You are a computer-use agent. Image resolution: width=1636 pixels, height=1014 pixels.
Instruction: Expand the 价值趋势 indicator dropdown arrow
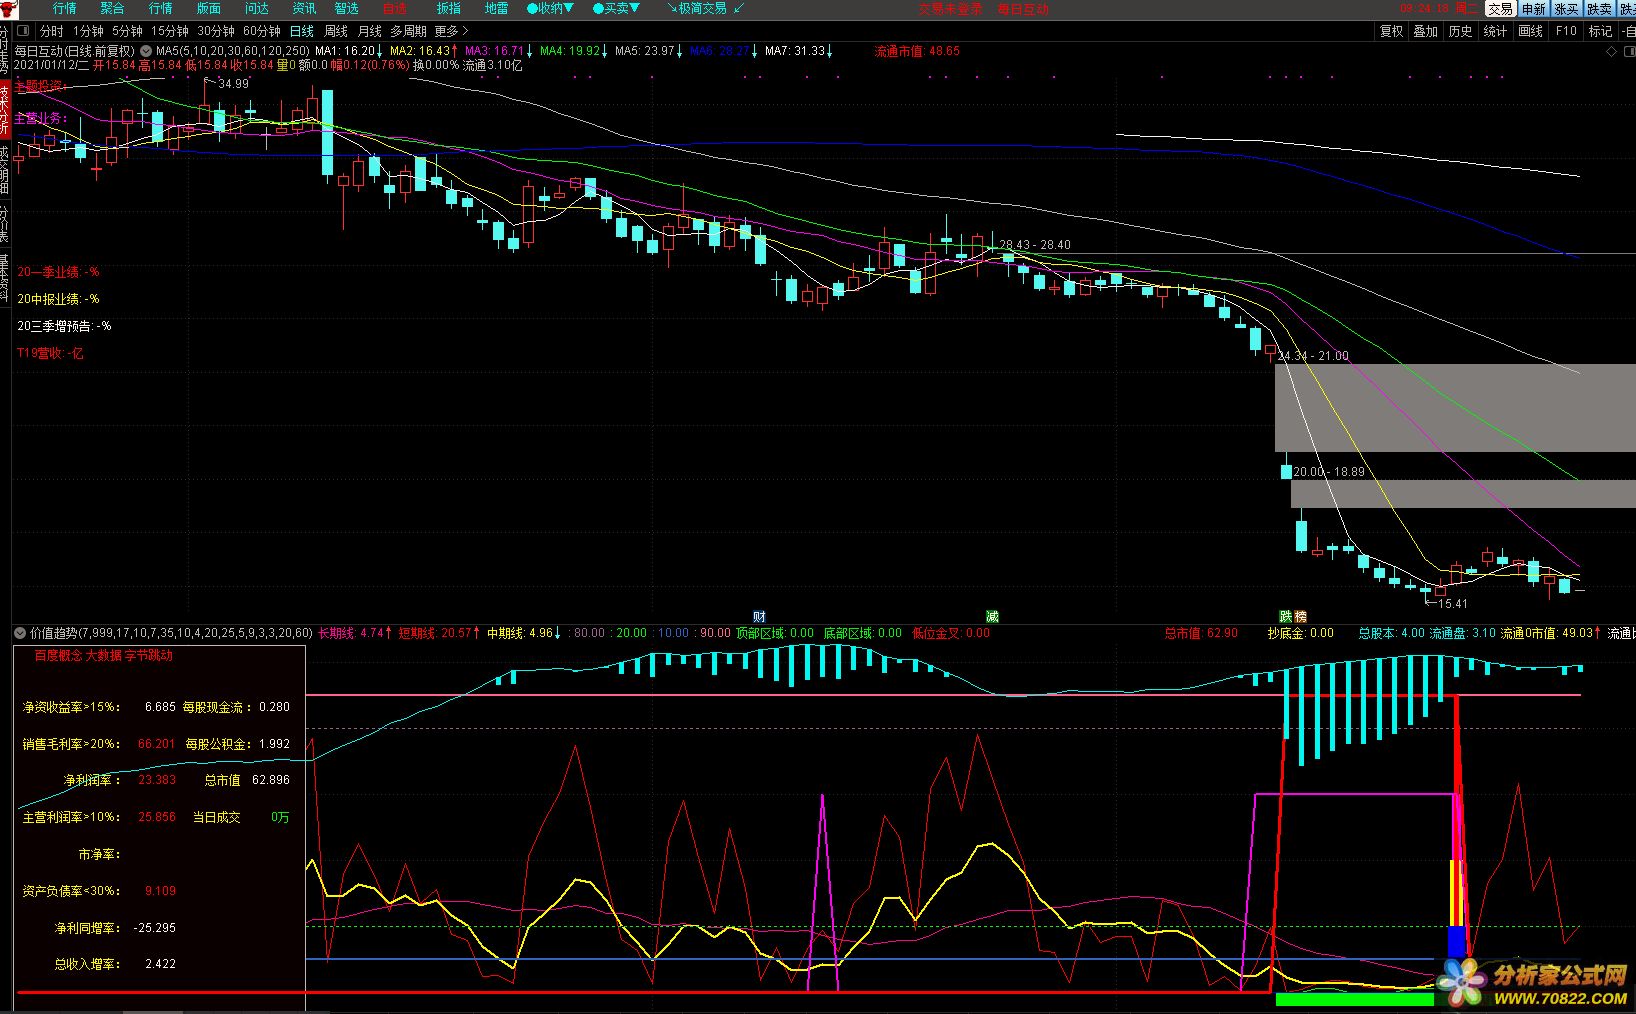tap(20, 633)
